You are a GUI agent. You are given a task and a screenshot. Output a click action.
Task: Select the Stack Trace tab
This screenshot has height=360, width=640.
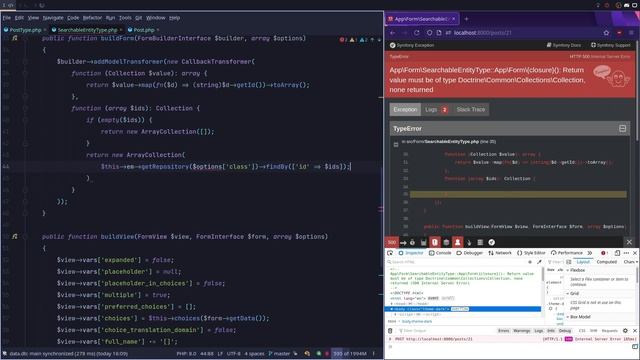pos(471,109)
